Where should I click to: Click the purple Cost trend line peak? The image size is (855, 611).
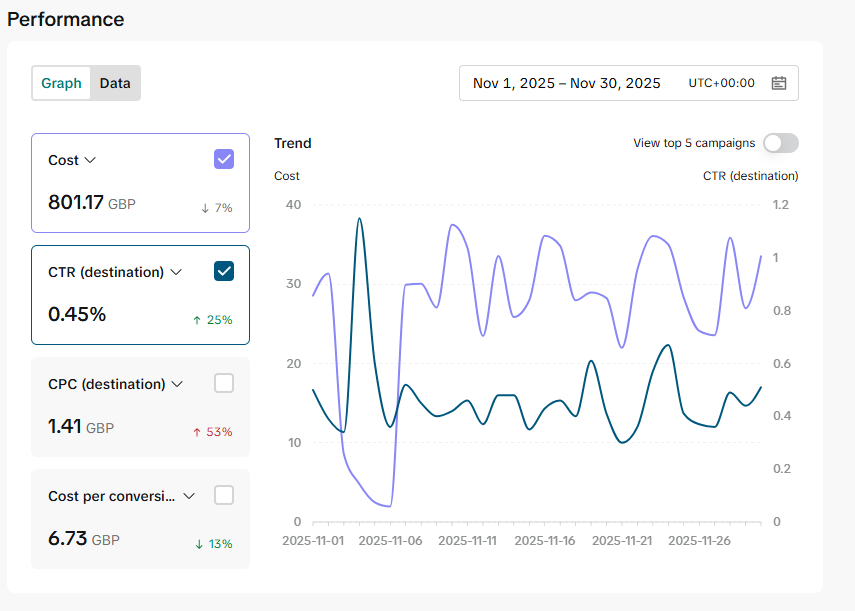click(453, 225)
